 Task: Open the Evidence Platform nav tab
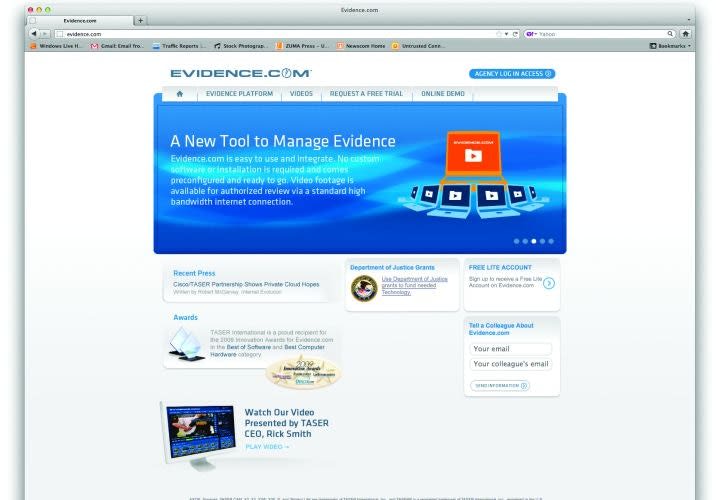pos(239,94)
